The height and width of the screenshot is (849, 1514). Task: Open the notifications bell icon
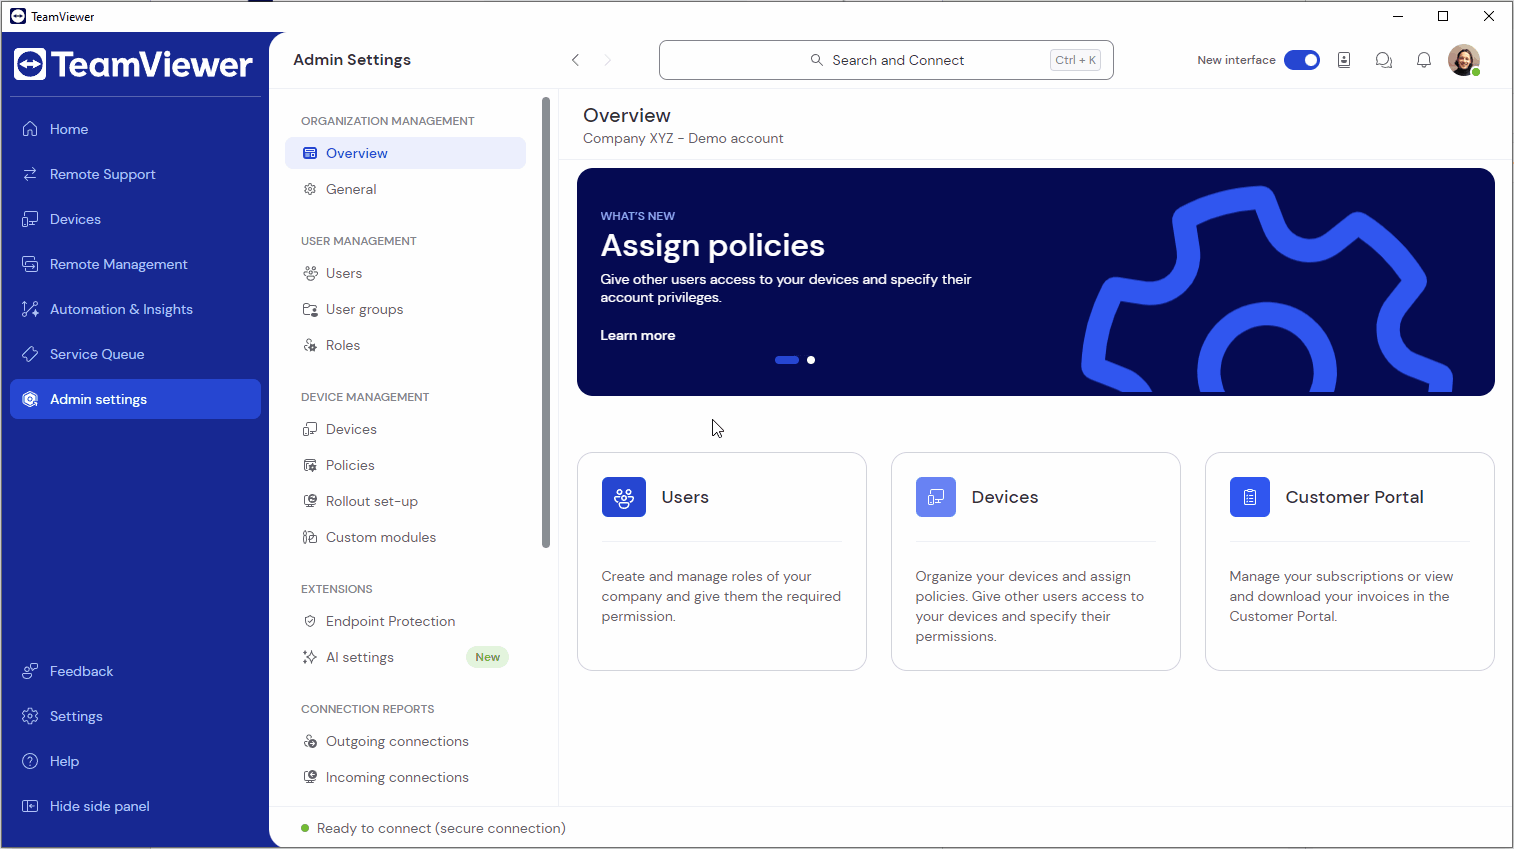tap(1424, 60)
